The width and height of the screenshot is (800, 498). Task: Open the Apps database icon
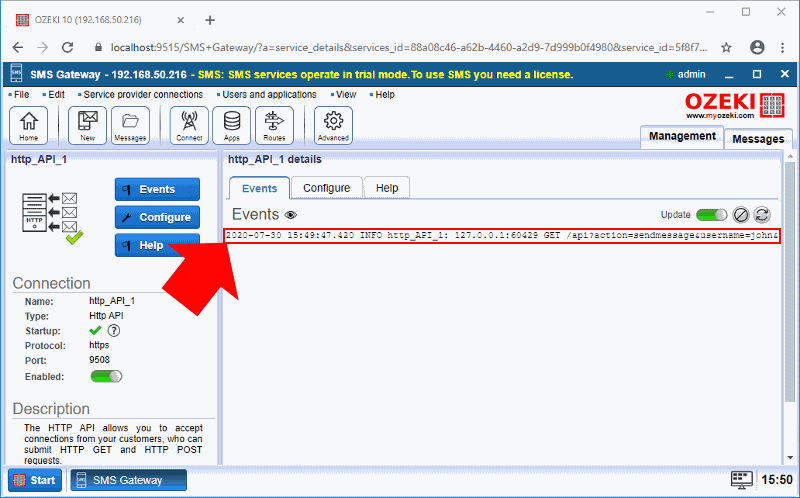231,125
